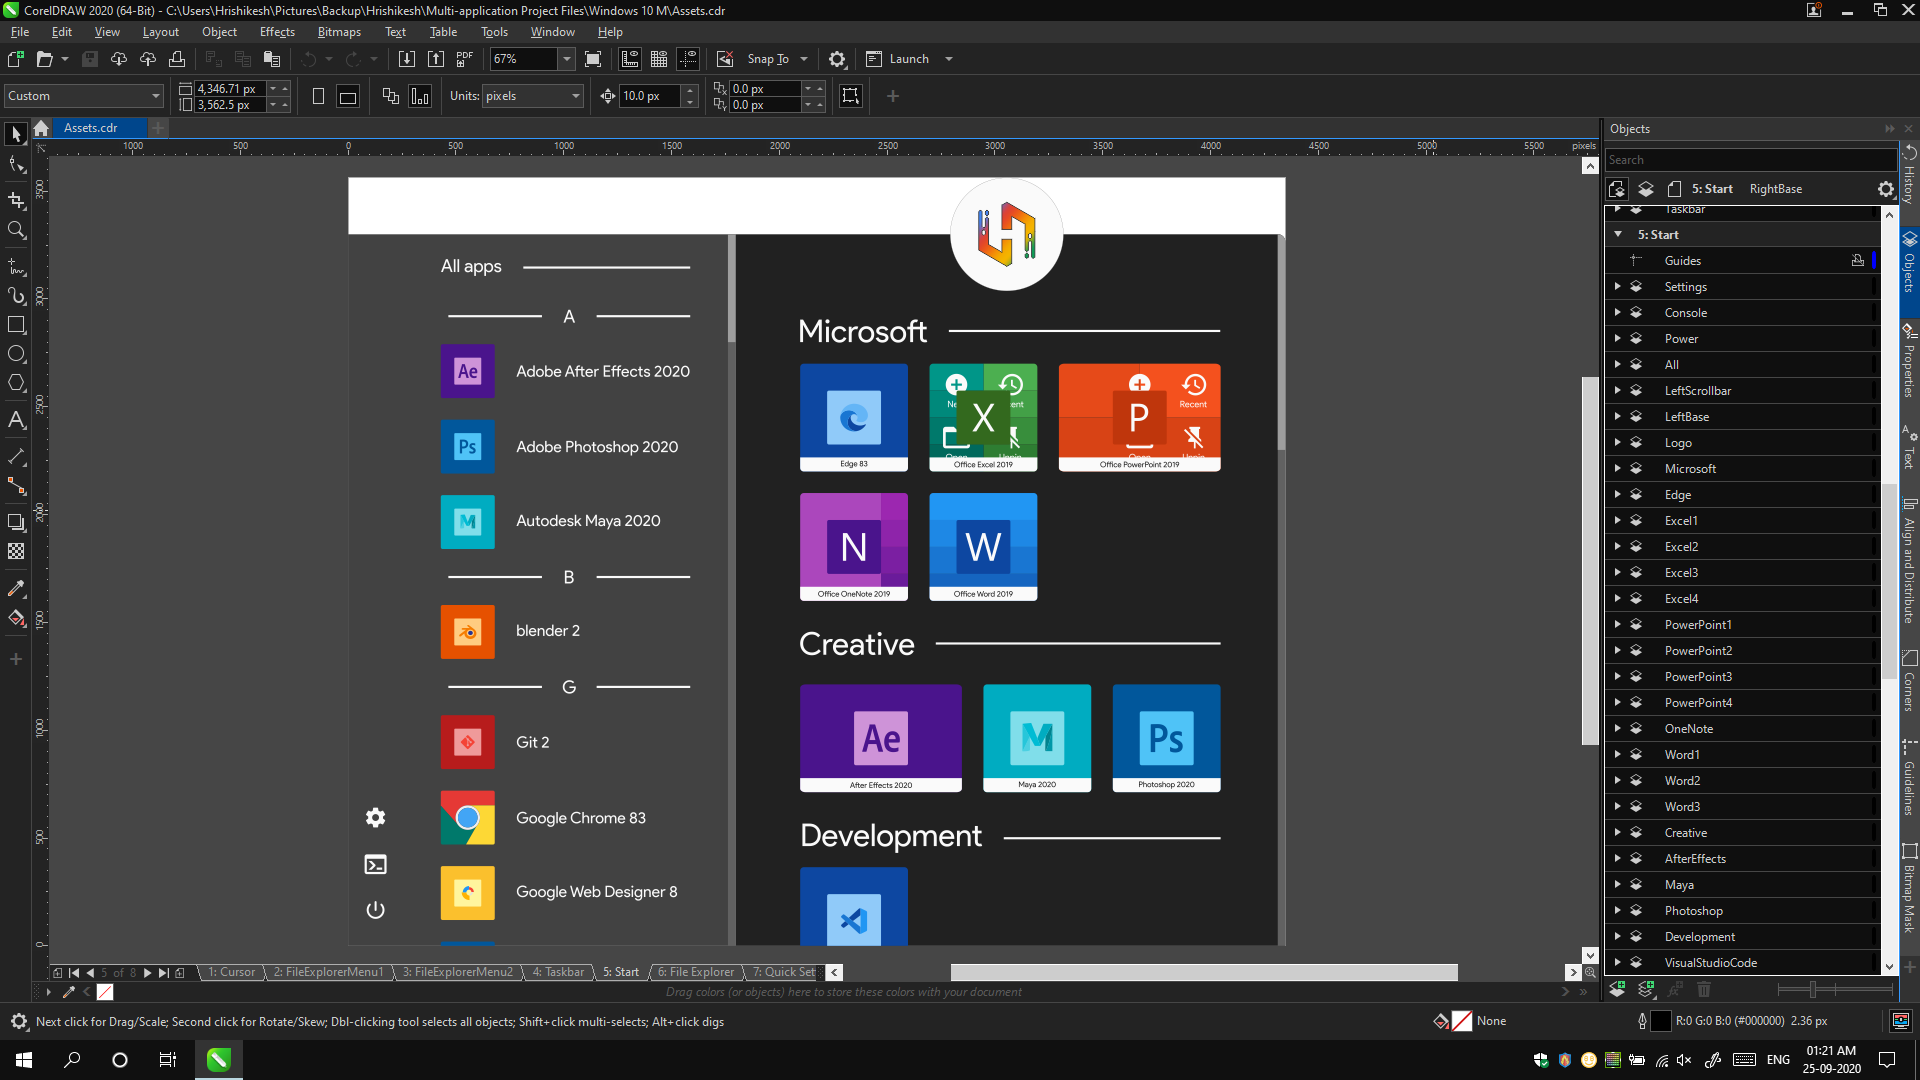The width and height of the screenshot is (1920, 1080).
Task: Select the Interactive Fill tool
Action: [x=16, y=618]
